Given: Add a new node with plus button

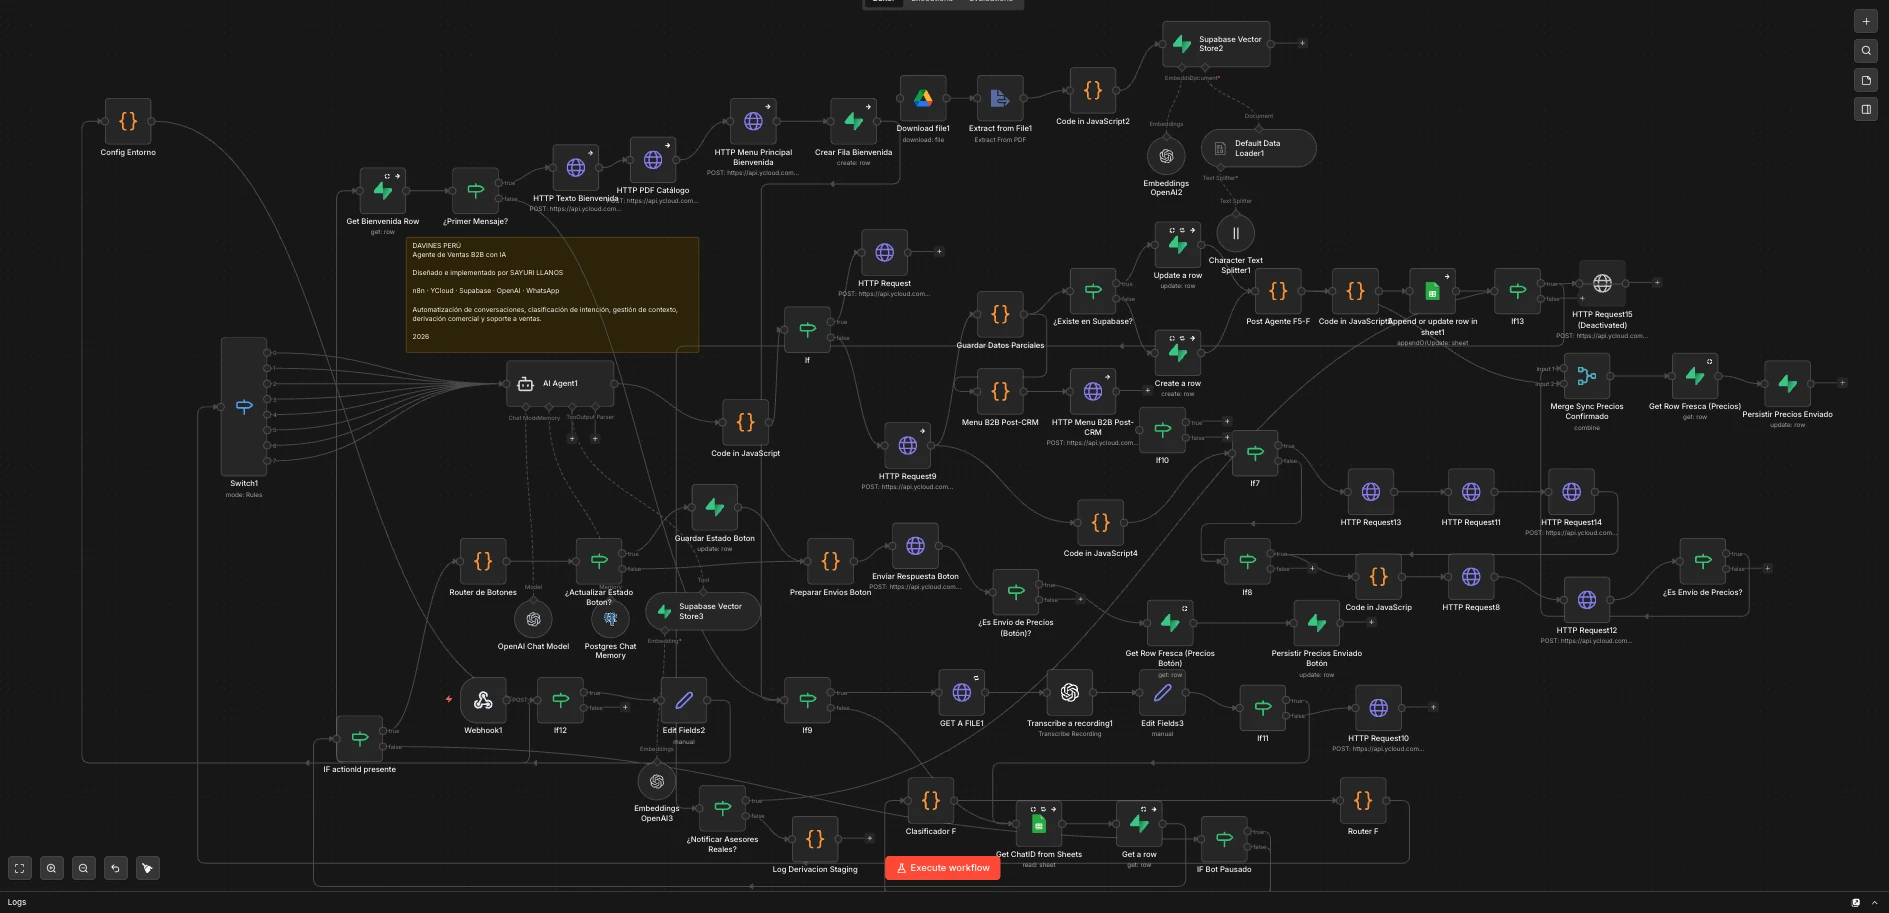Looking at the screenshot, I should pyautogui.click(x=1866, y=21).
